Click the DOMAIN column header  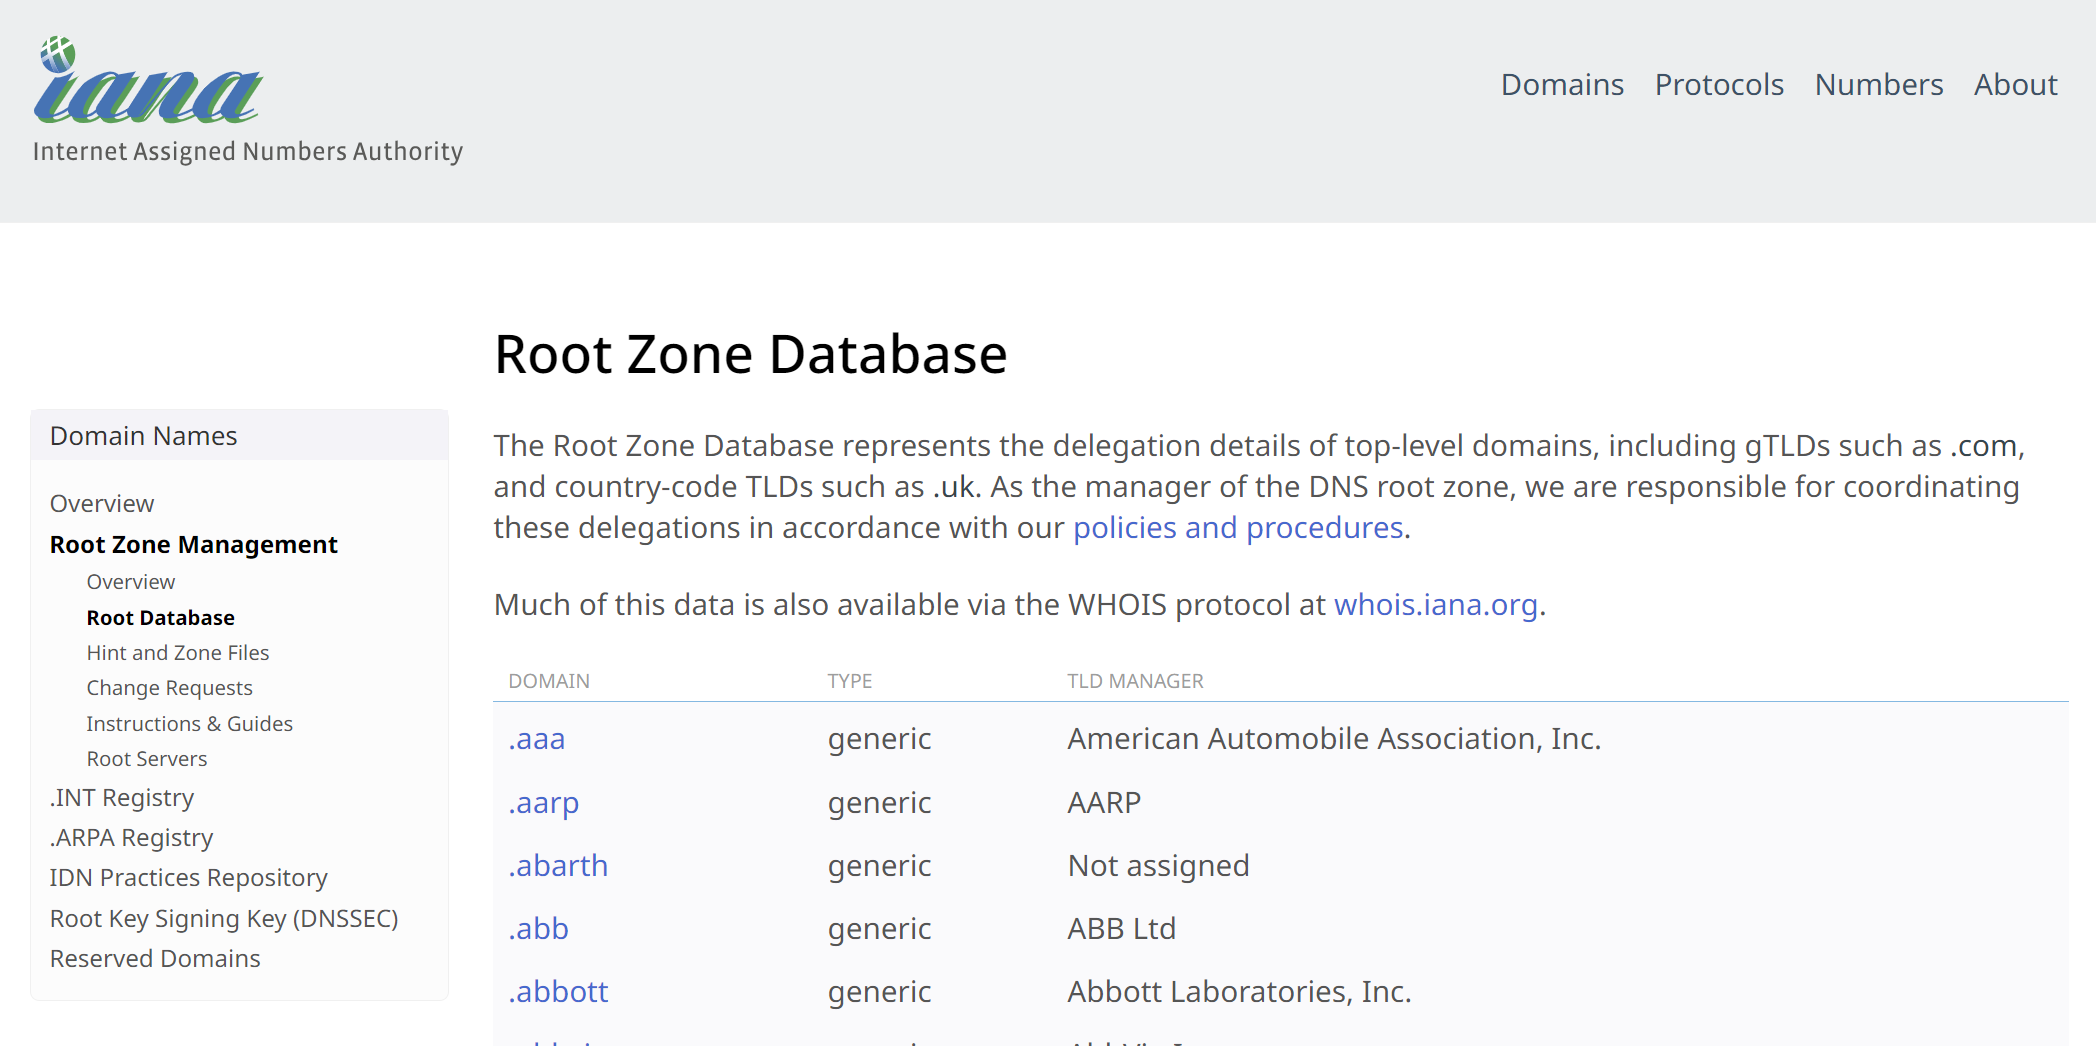pos(549,681)
